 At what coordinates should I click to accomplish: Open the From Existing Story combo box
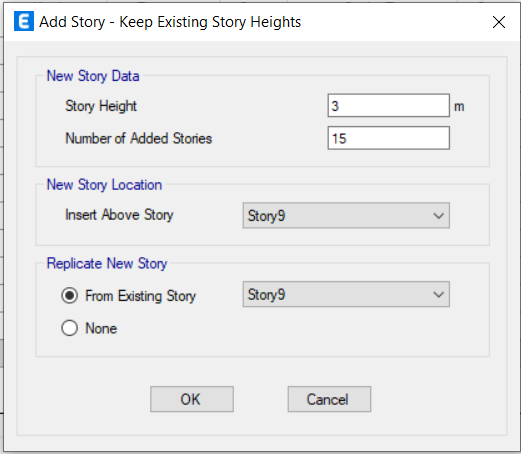click(346, 294)
